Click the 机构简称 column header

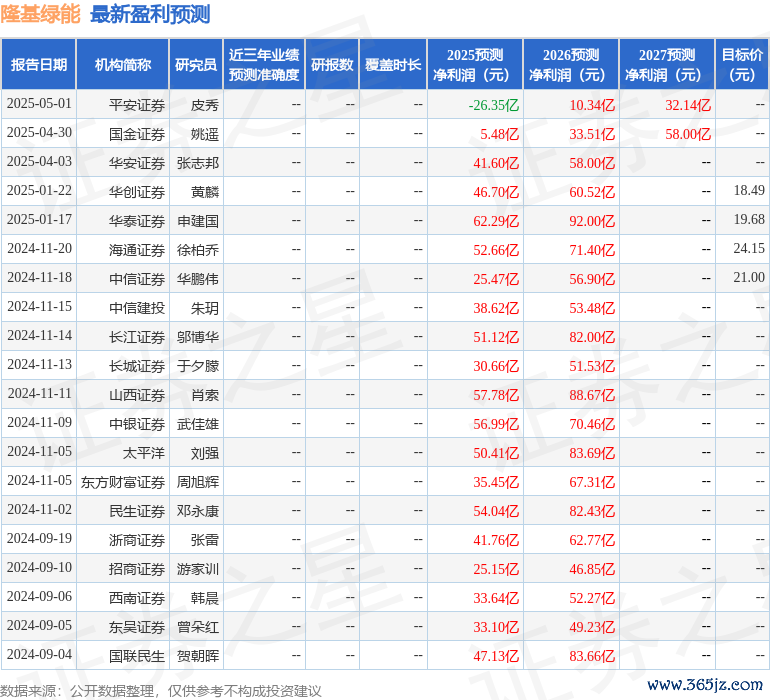[123, 64]
